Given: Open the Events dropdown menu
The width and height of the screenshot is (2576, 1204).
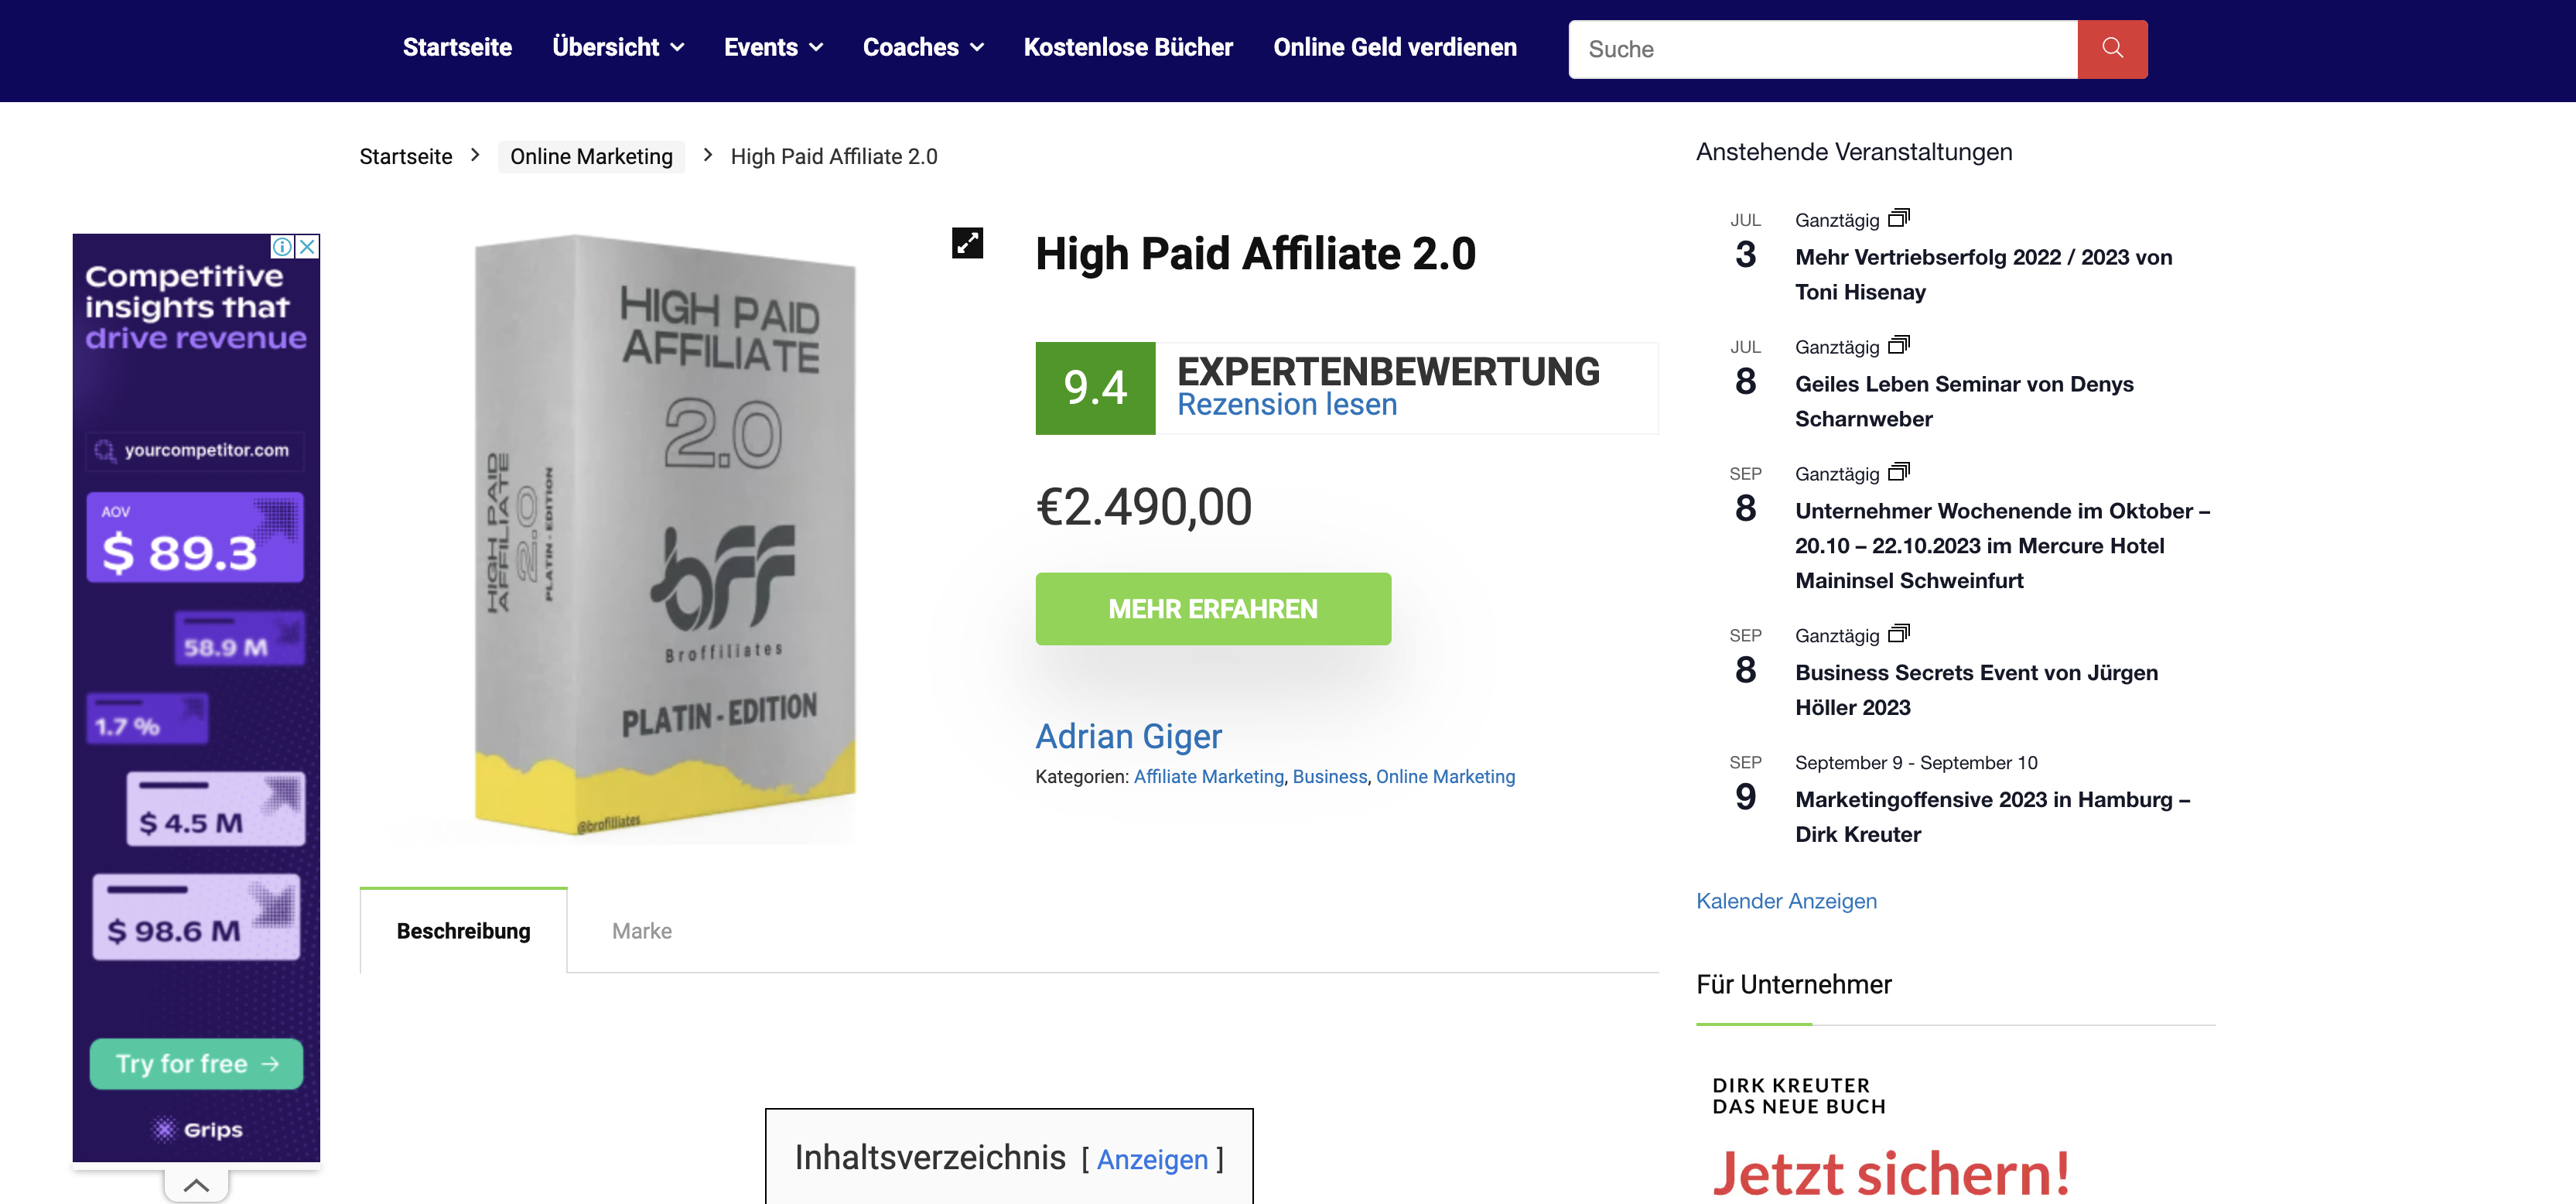Looking at the screenshot, I should [773, 47].
